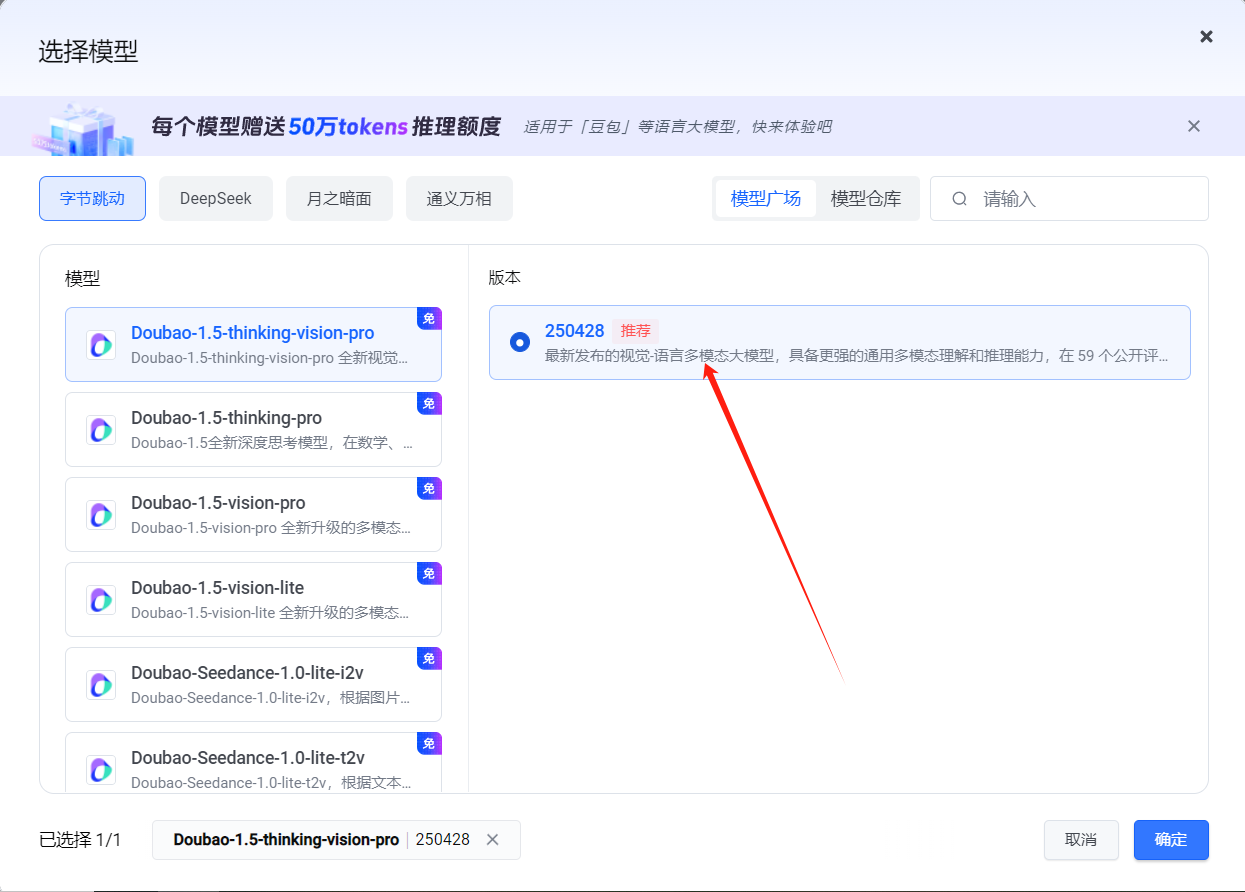Click the Doubao-1.5-thinking-pro logo icon
The width and height of the screenshot is (1245, 892).
point(101,430)
